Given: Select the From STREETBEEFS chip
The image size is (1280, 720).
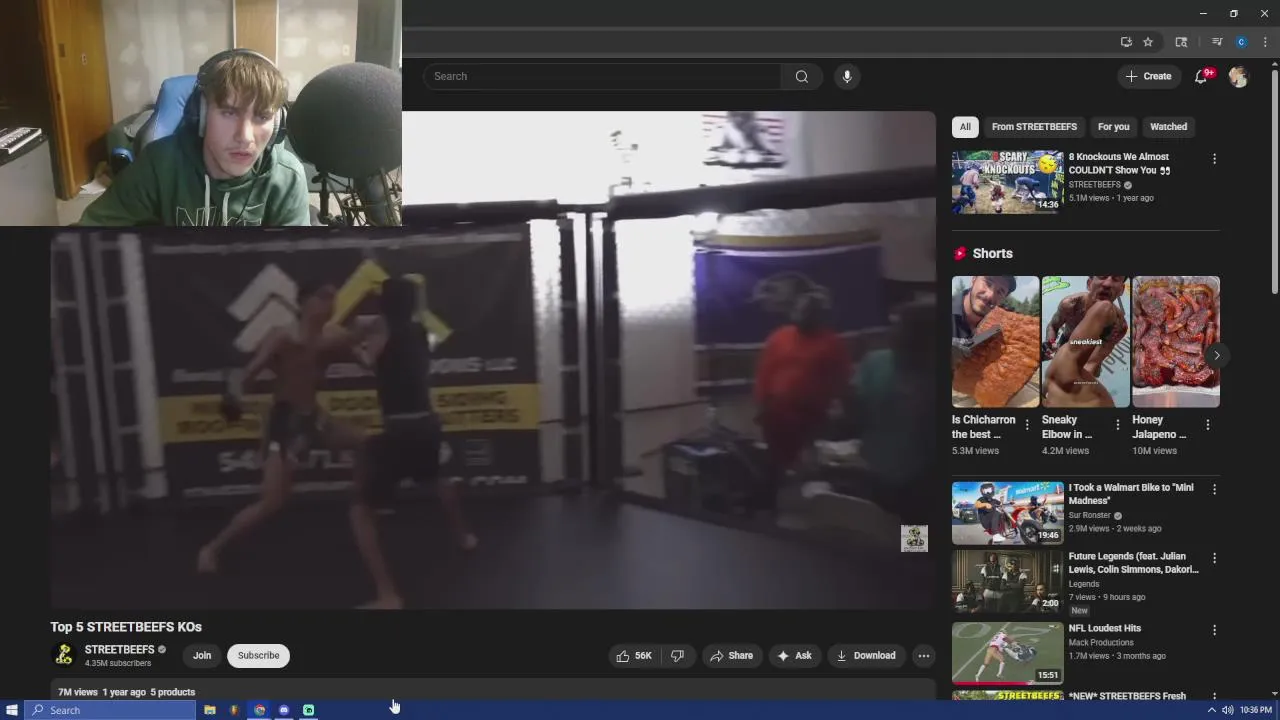Looking at the screenshot, I should pos(1034,127).
